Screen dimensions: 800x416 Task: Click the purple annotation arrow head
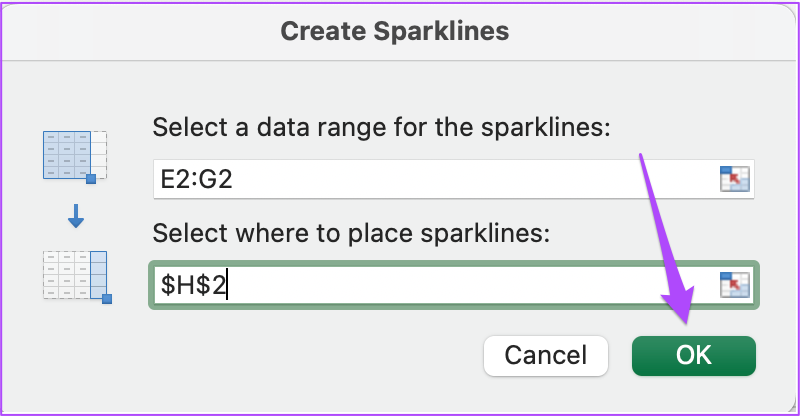click(680, 304)
